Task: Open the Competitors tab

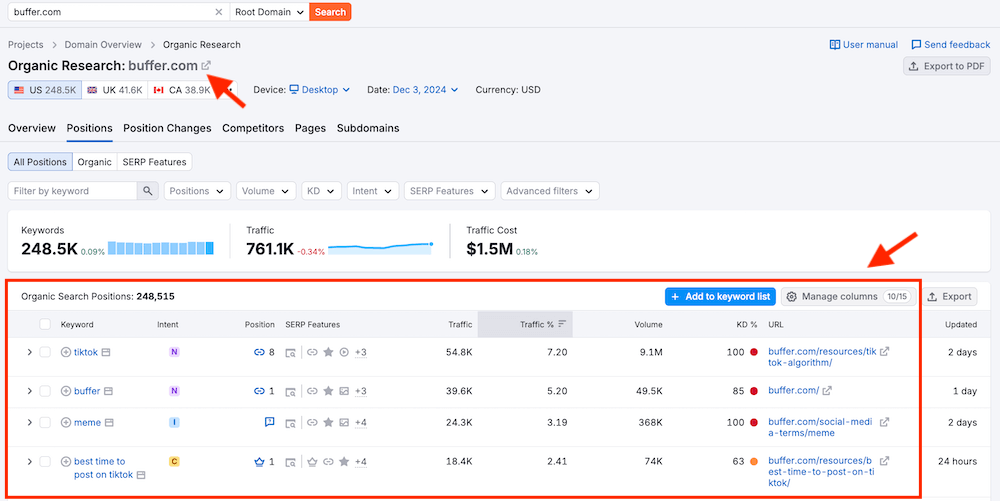Action: 253,128
